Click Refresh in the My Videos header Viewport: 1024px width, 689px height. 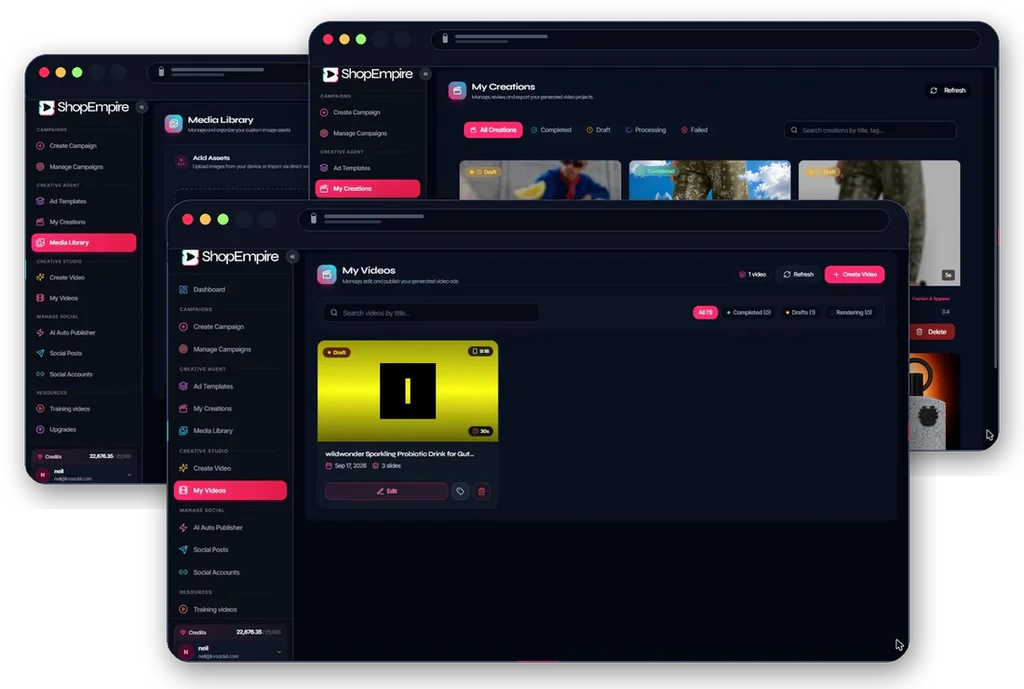coord(798,274)
